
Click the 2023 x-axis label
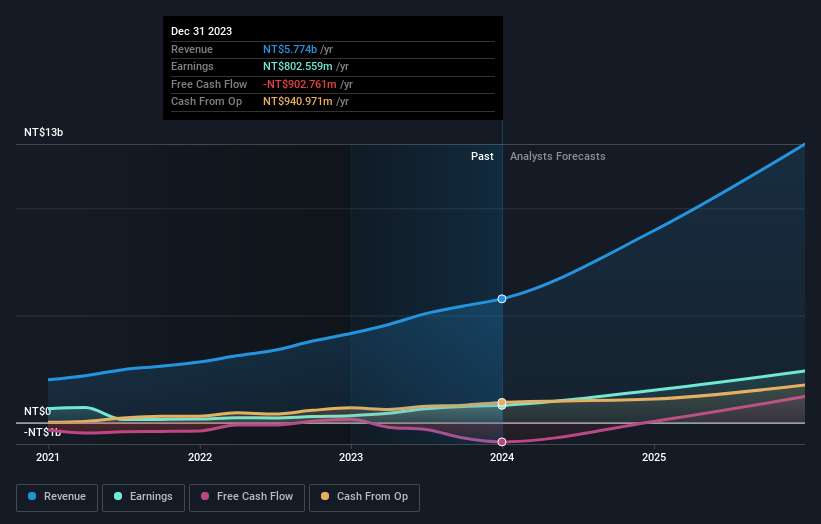(x=351, y=458)
